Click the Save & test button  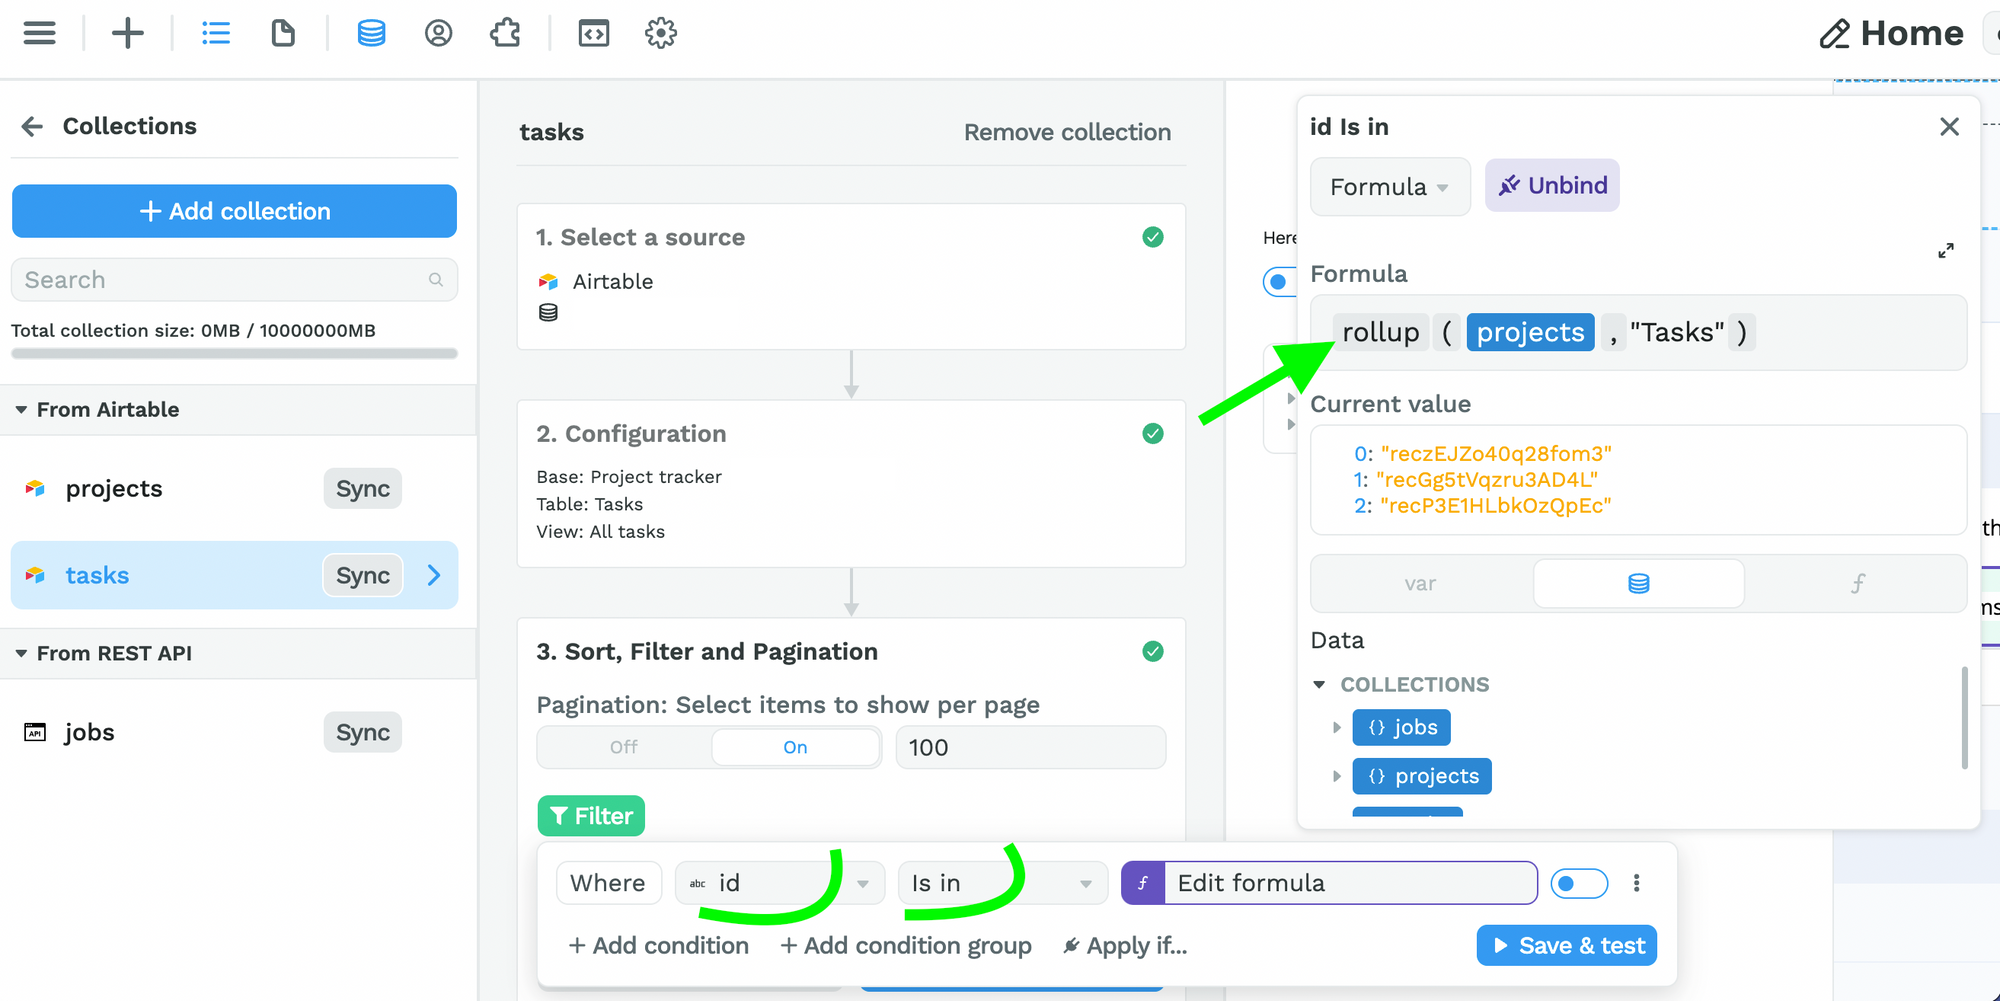1566,946
